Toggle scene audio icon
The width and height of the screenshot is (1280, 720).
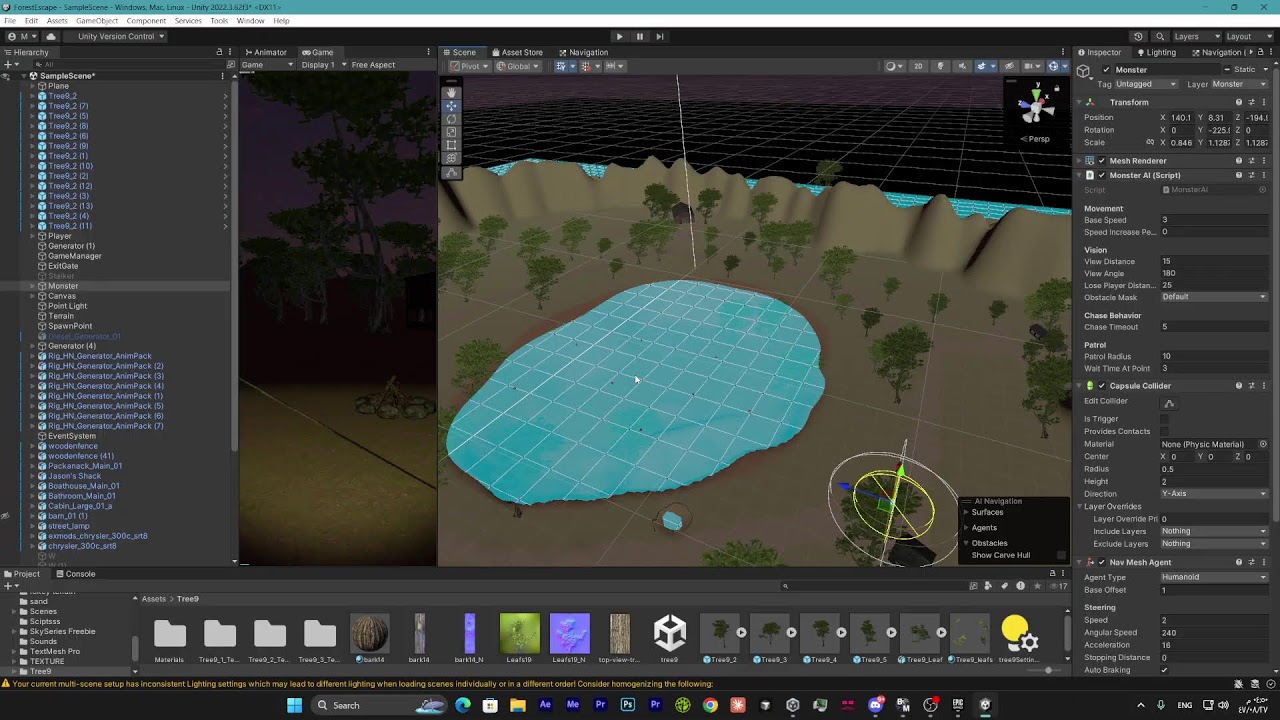(x=962, y=66)
